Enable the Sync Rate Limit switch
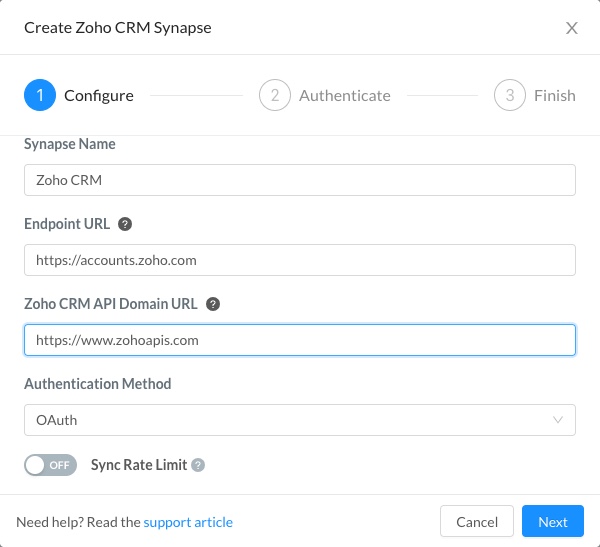600x547 pixels. 51,465
